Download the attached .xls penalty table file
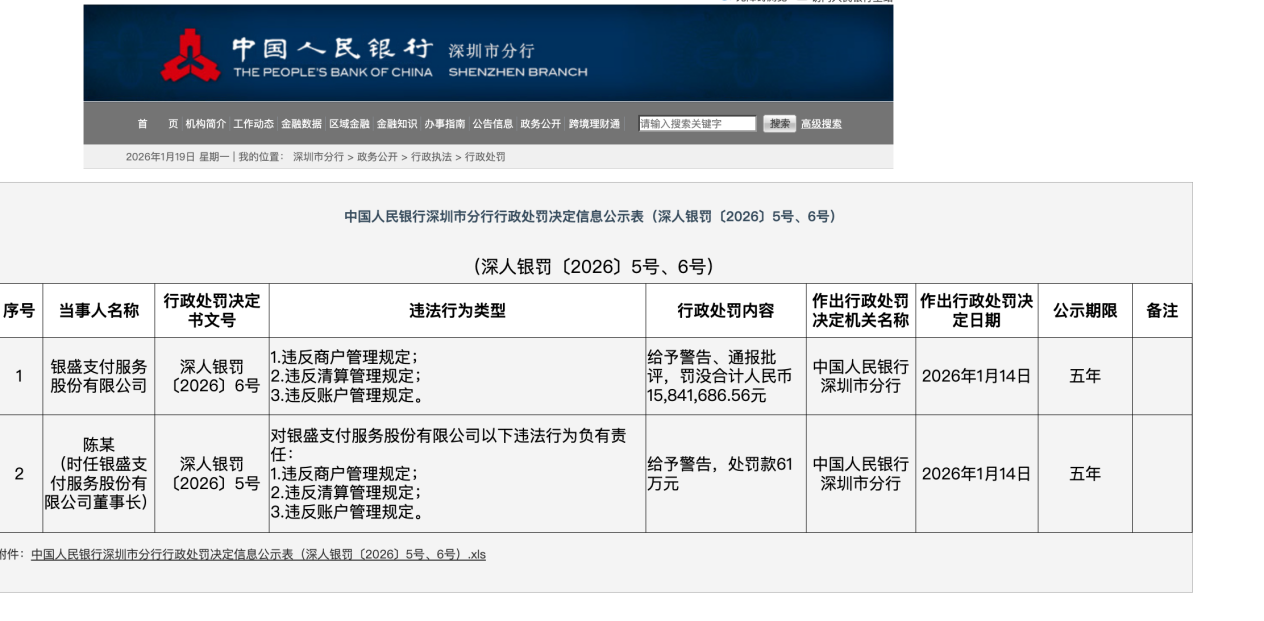The height and width of the screenshot is (621, 1264). click(258, 554)
